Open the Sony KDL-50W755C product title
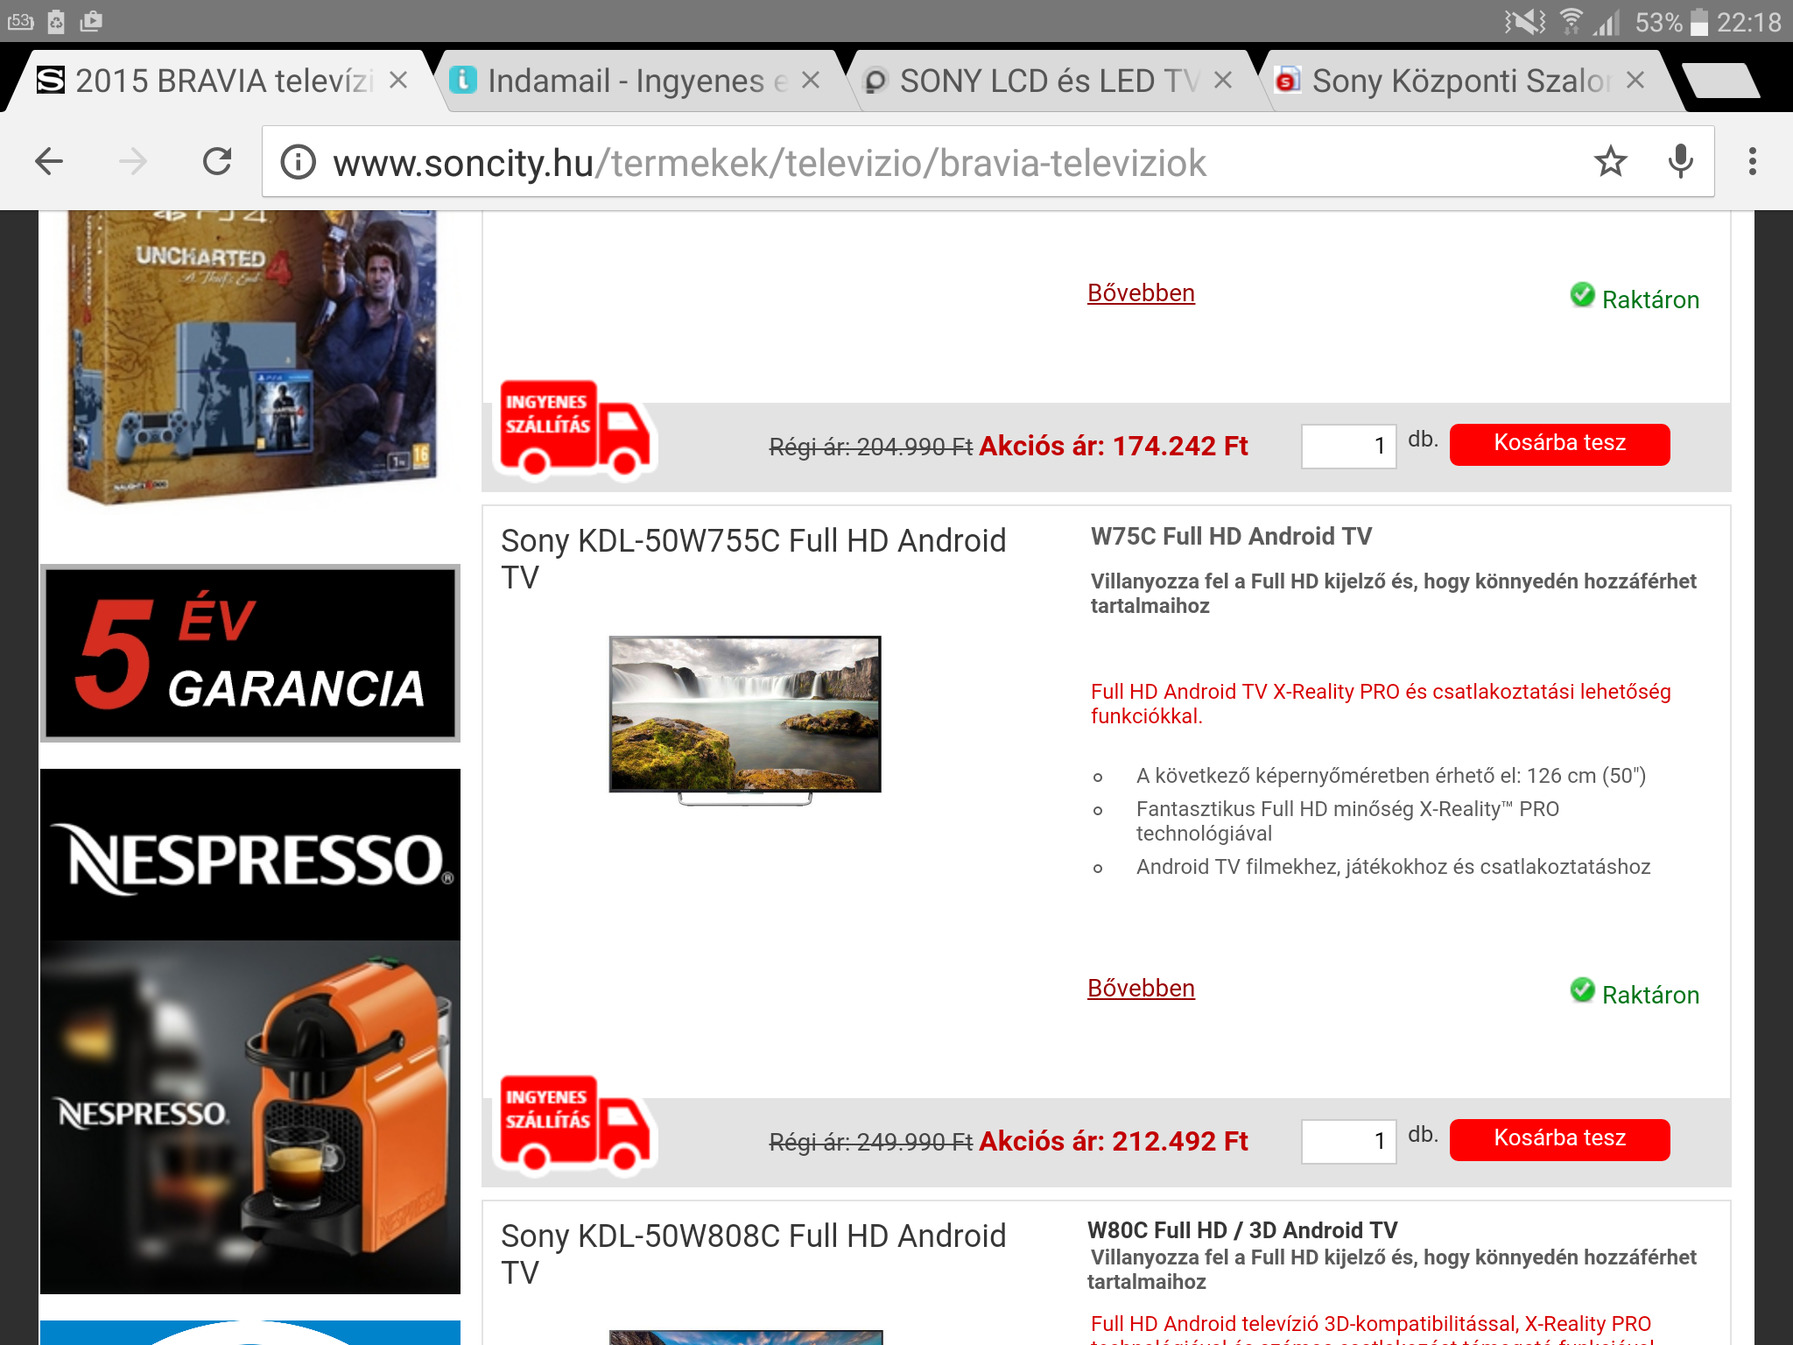Viewport: 1793px width, 1345px height. (753, 559)
